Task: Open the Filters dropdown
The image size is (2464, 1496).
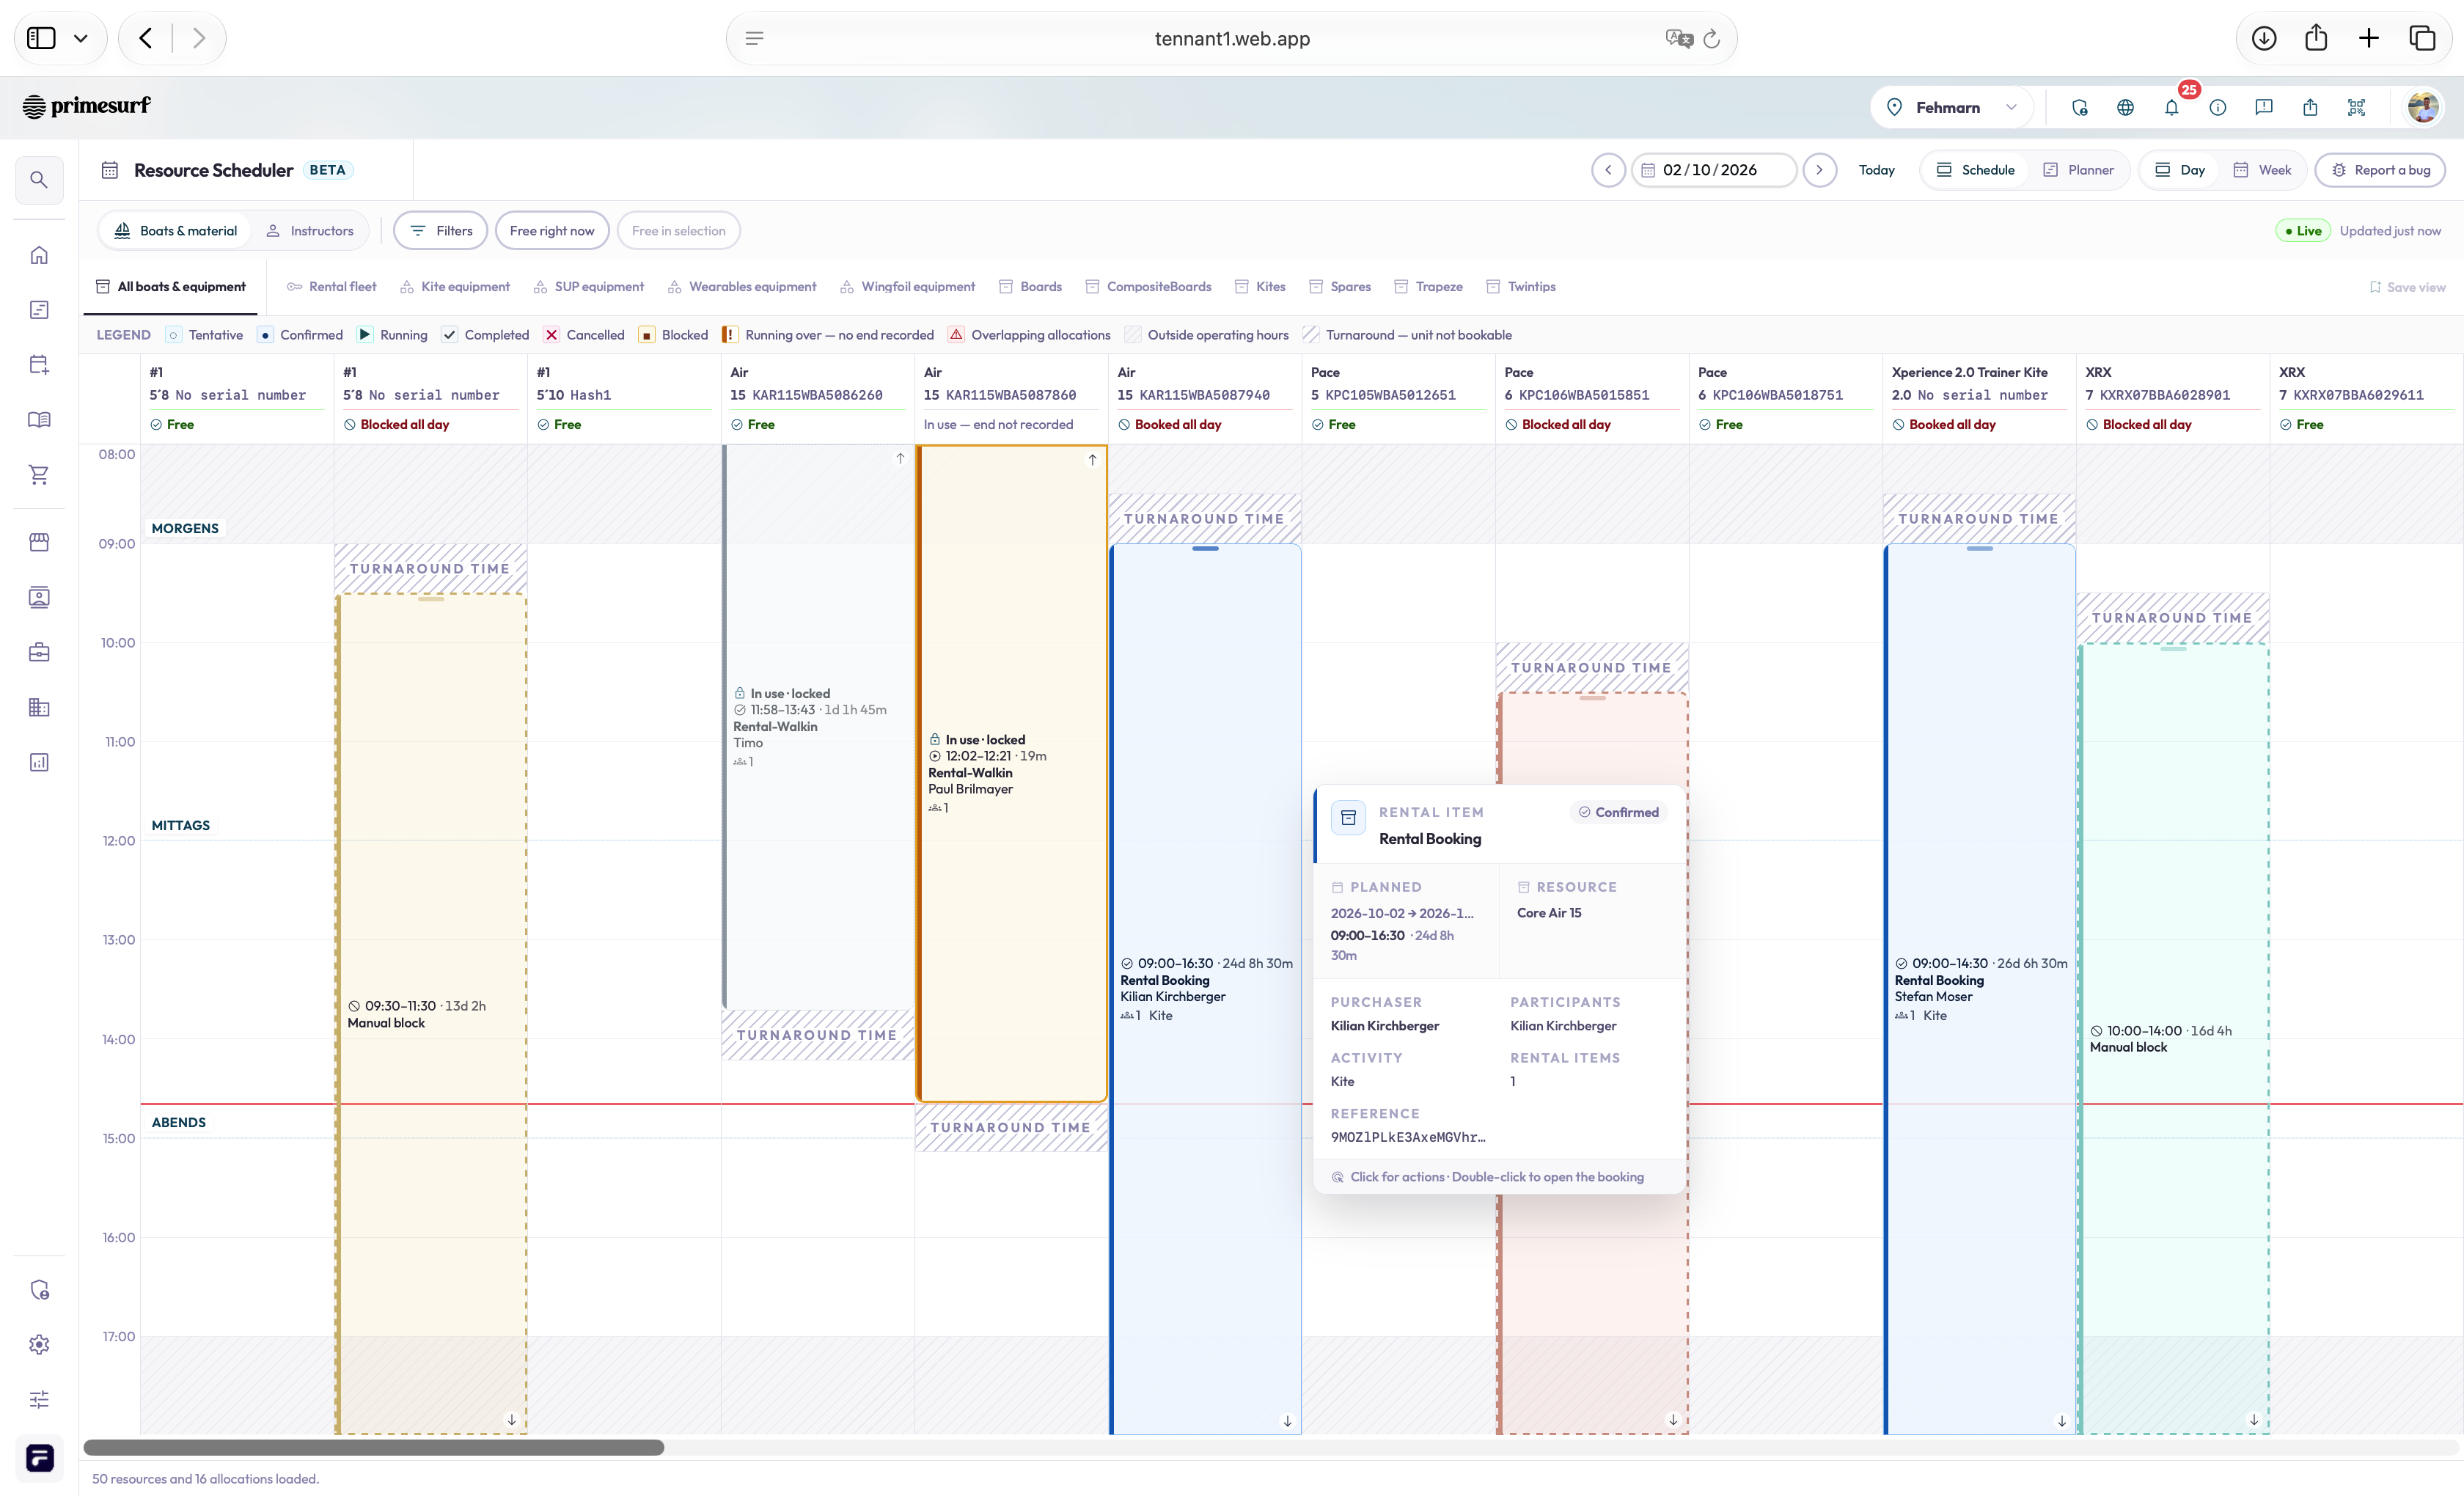Action: click(441, 231)
